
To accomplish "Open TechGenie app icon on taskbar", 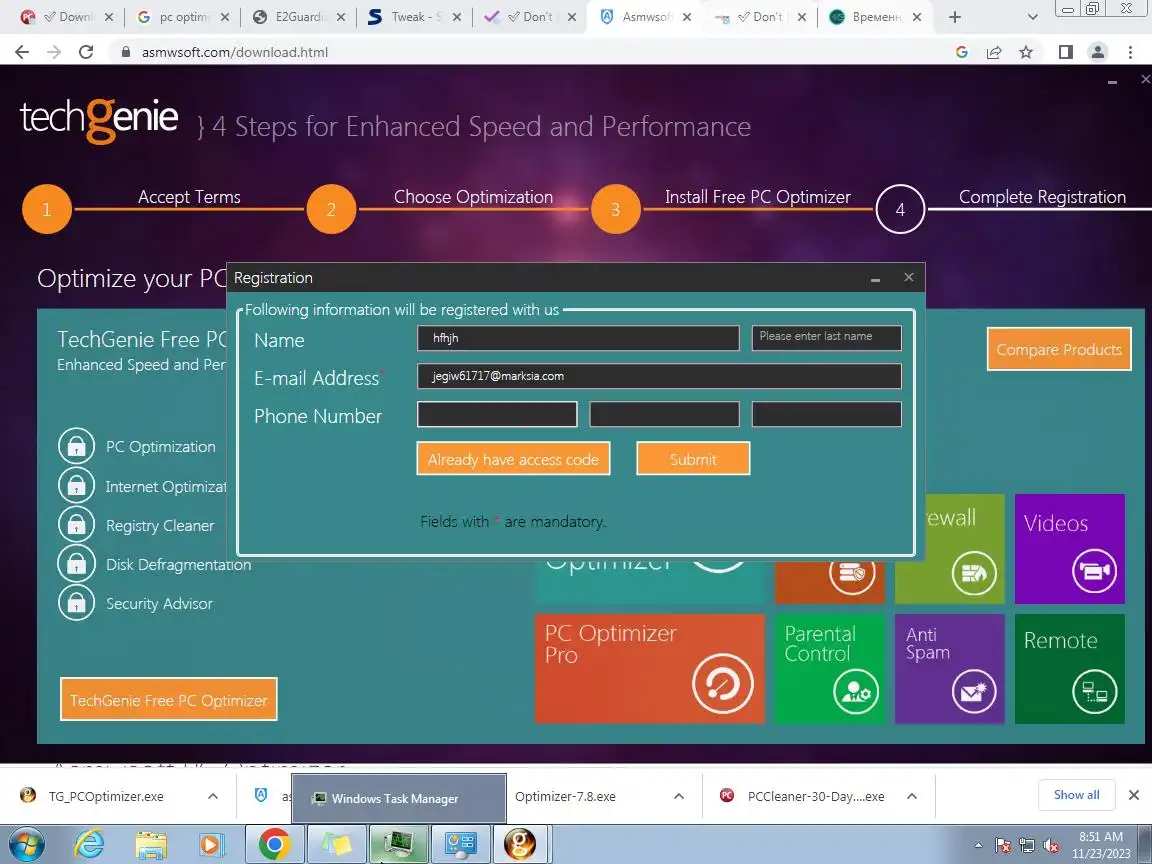I will pos(519,845).
